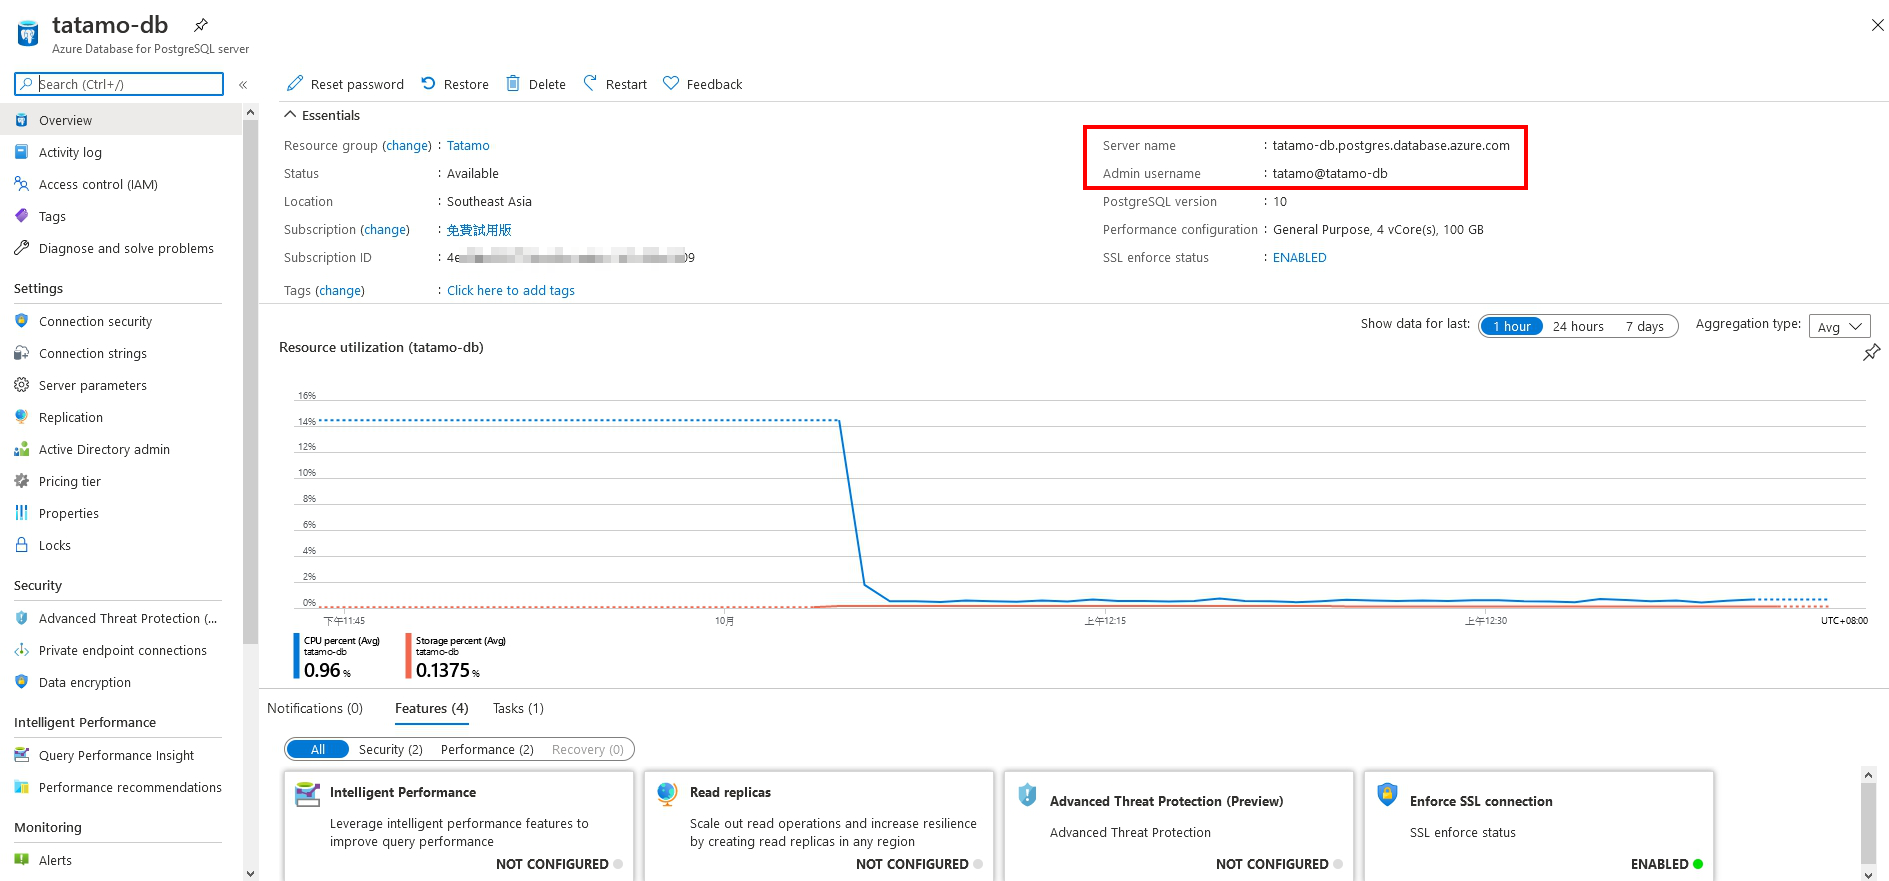Filter features by Security (2)
Screen dimensions: 1889x881
(390, 749)
